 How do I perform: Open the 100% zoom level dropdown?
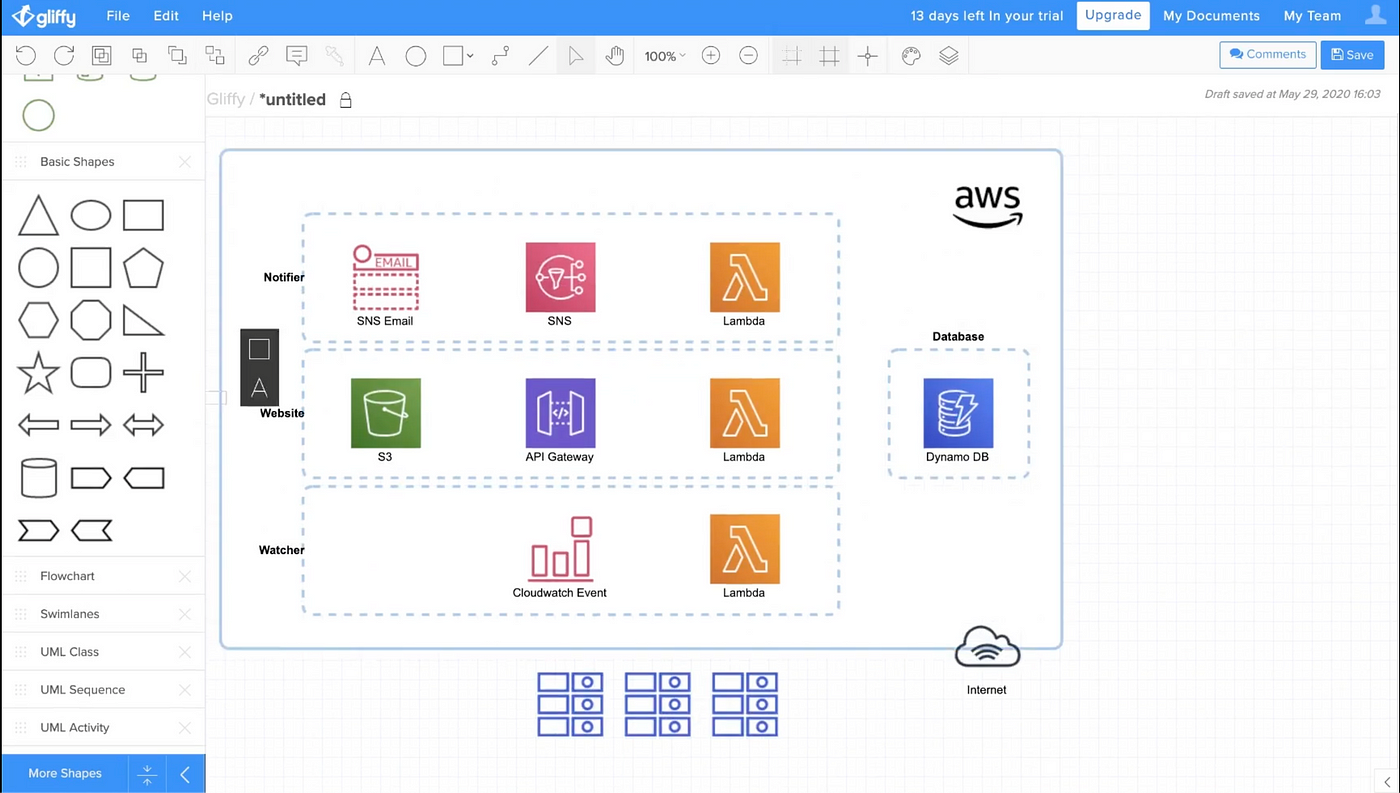(x=665, y=56)
